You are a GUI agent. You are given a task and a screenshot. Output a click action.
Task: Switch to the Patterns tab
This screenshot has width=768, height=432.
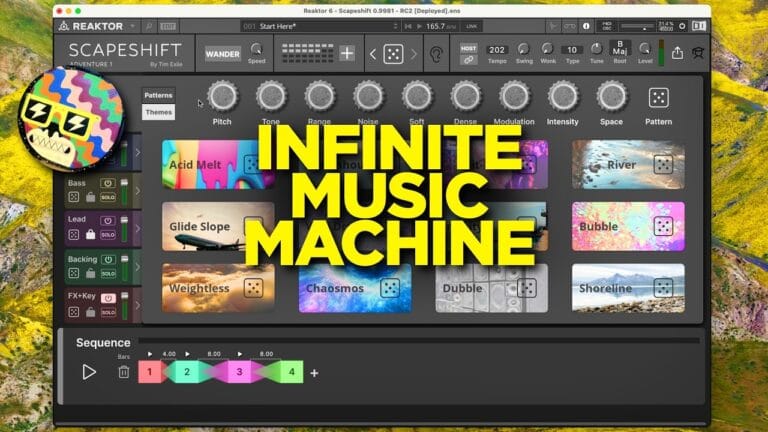click(158, 95)
